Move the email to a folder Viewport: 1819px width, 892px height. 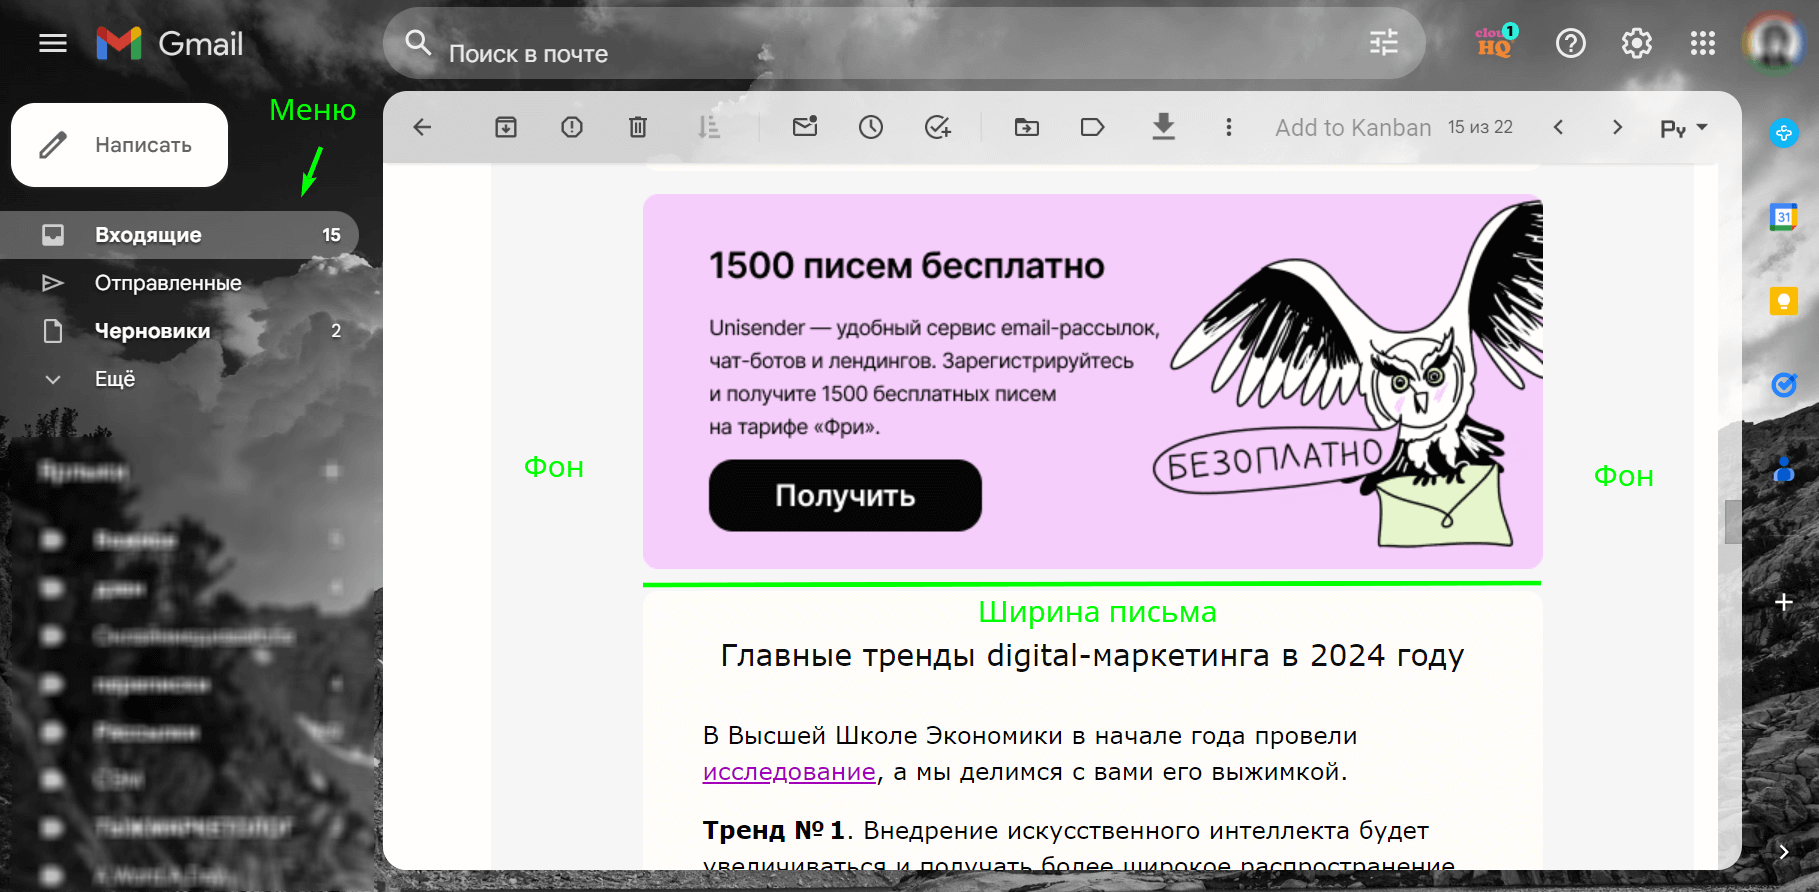pos(1027,127)
